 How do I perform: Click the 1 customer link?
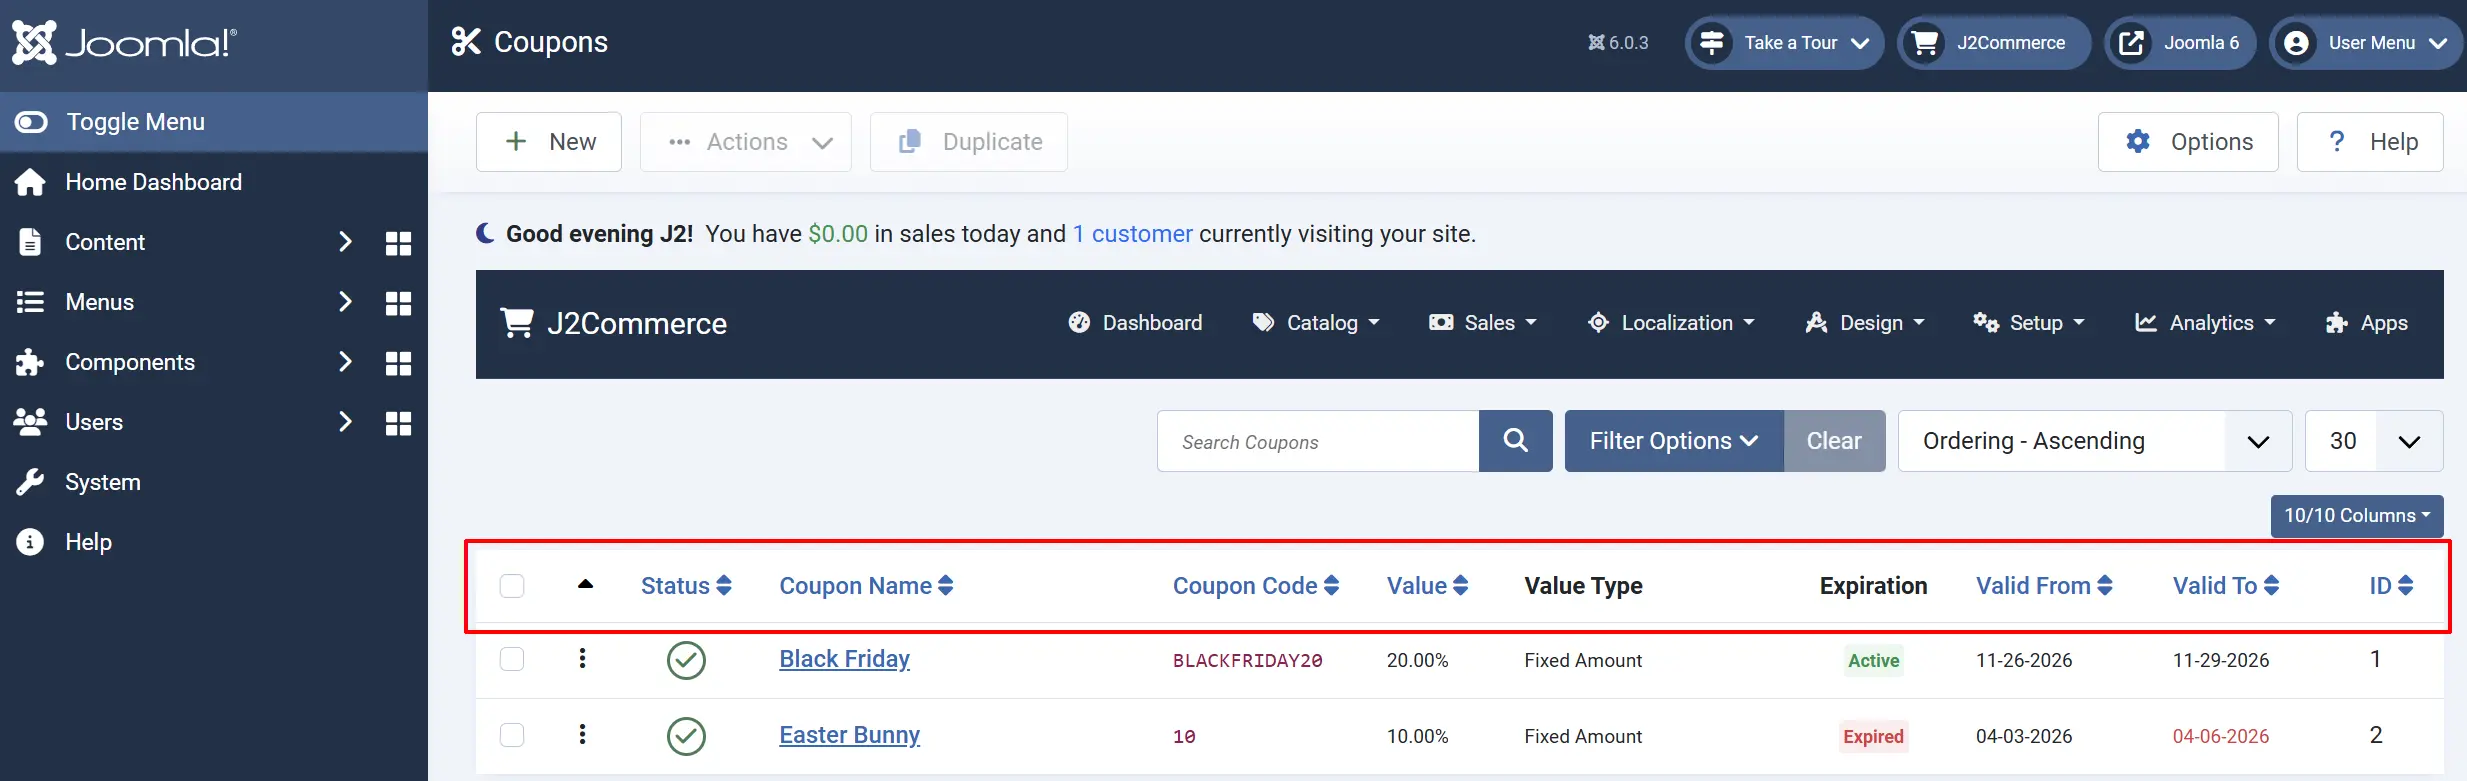[x=1132, y=234]
